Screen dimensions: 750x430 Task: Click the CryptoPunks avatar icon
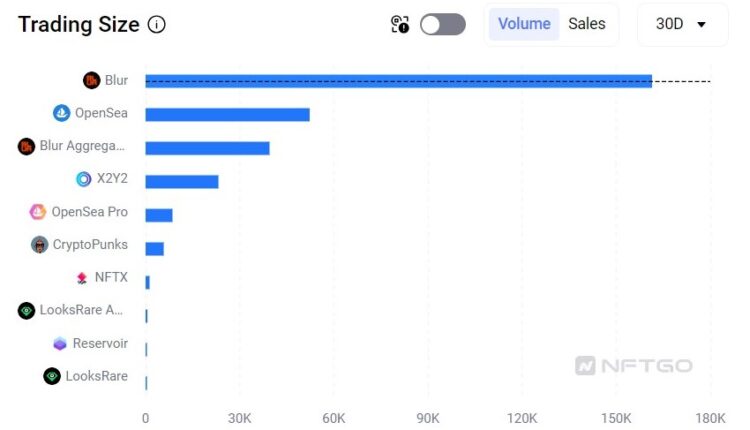[40, 244]
